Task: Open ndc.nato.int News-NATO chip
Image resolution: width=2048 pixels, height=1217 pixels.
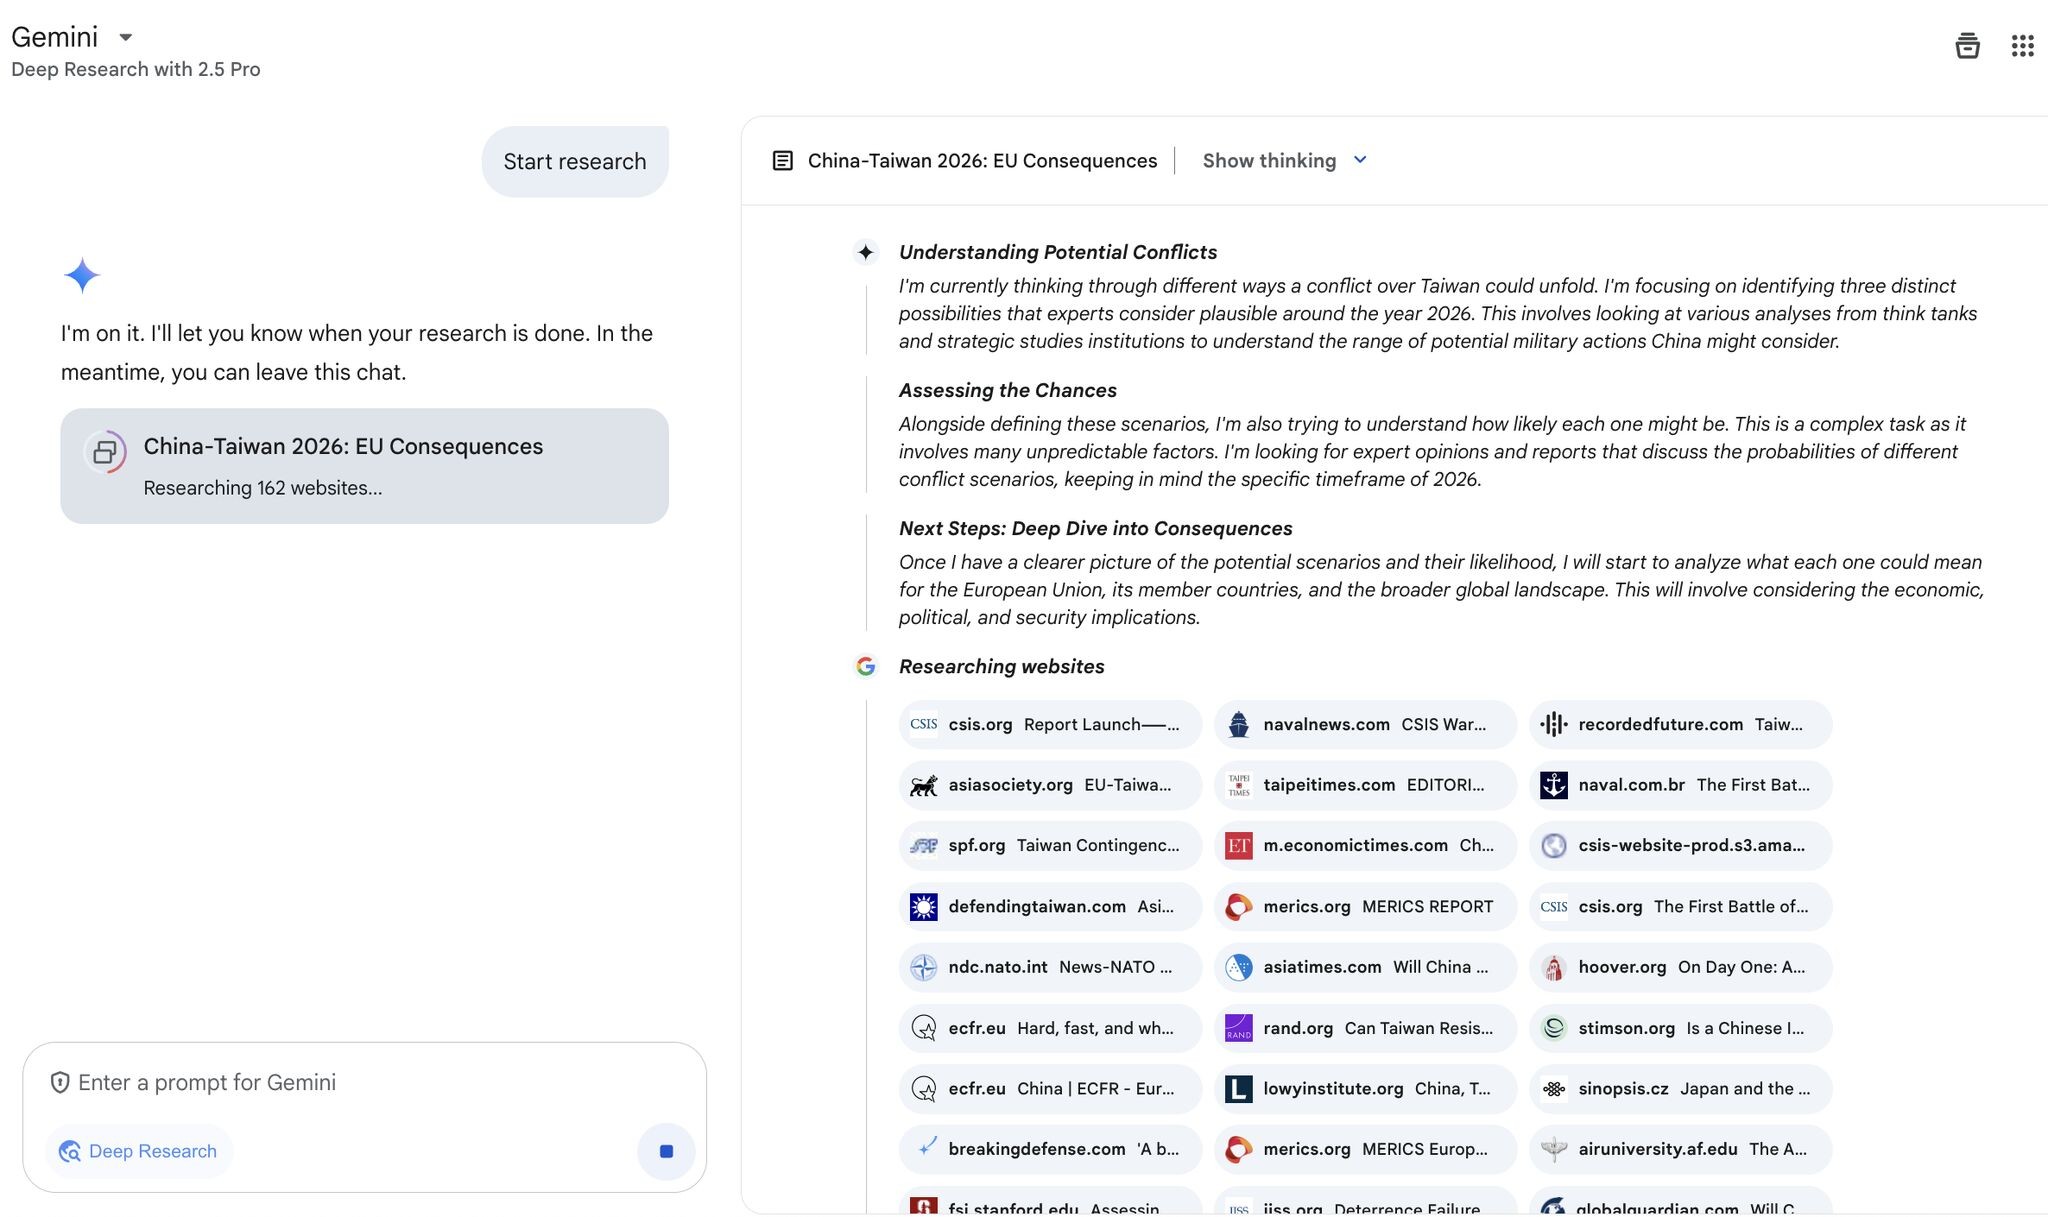Action: pyautogui.click(x=1050, y=967)
